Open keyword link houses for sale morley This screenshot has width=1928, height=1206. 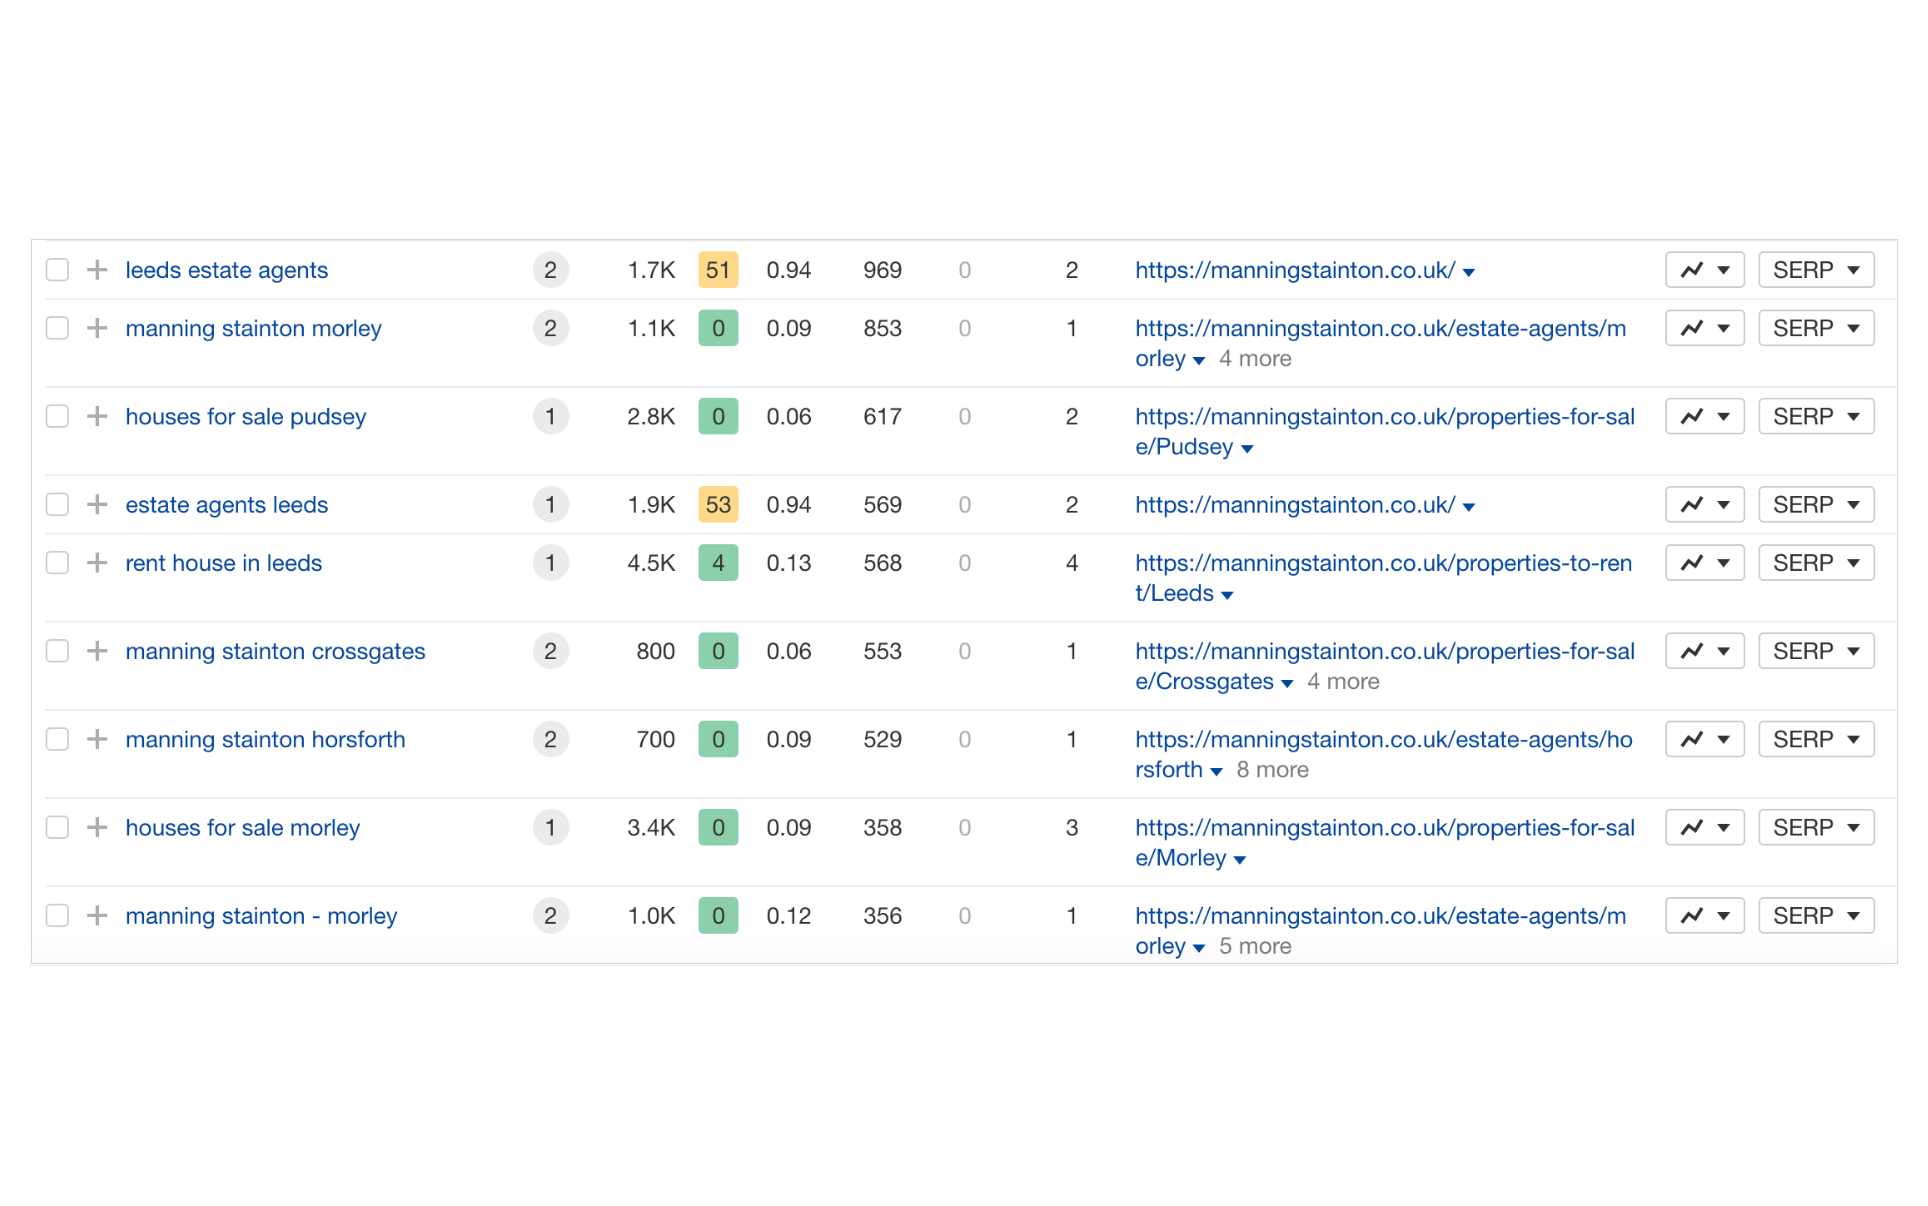coord(243,828)
